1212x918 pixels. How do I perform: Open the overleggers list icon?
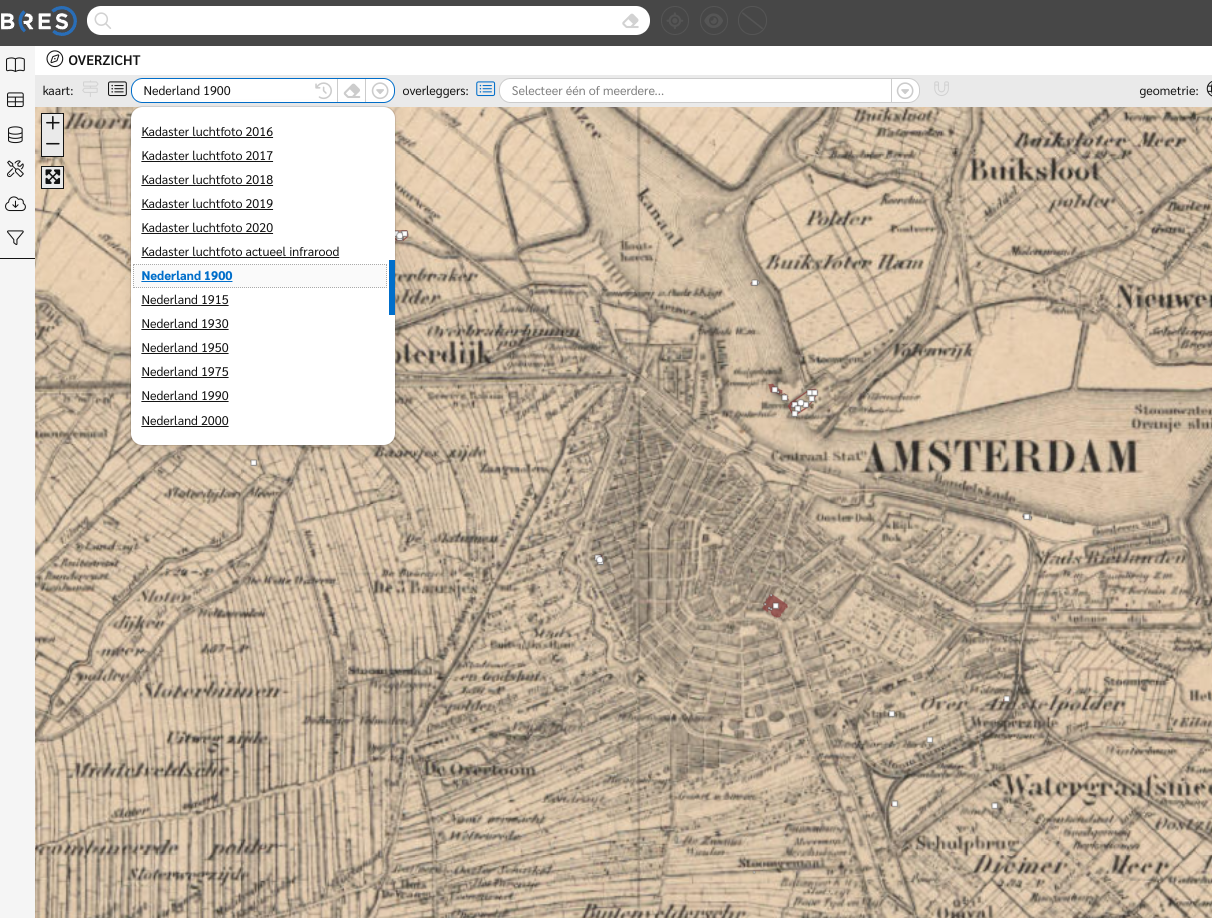pyautogui.click(x=485, y=89)
